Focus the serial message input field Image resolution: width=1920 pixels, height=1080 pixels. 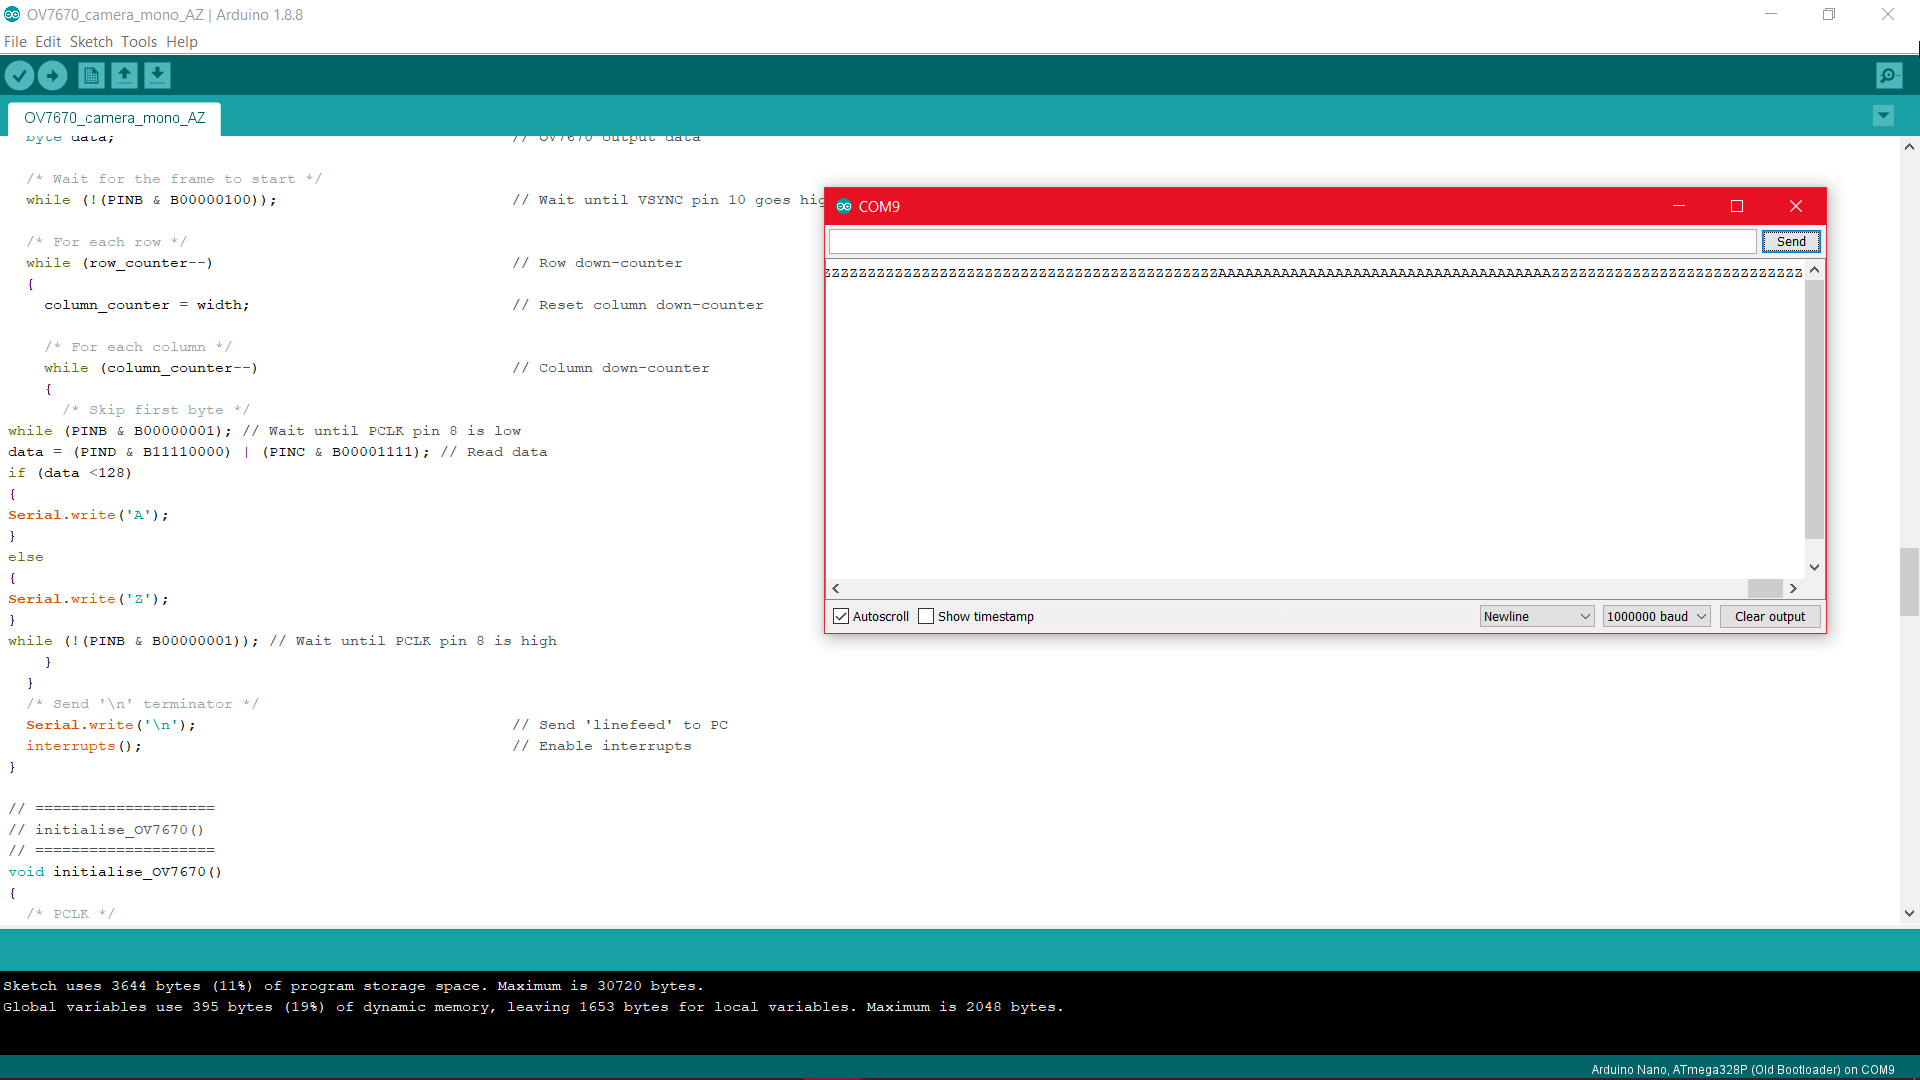pos(1292,241)
